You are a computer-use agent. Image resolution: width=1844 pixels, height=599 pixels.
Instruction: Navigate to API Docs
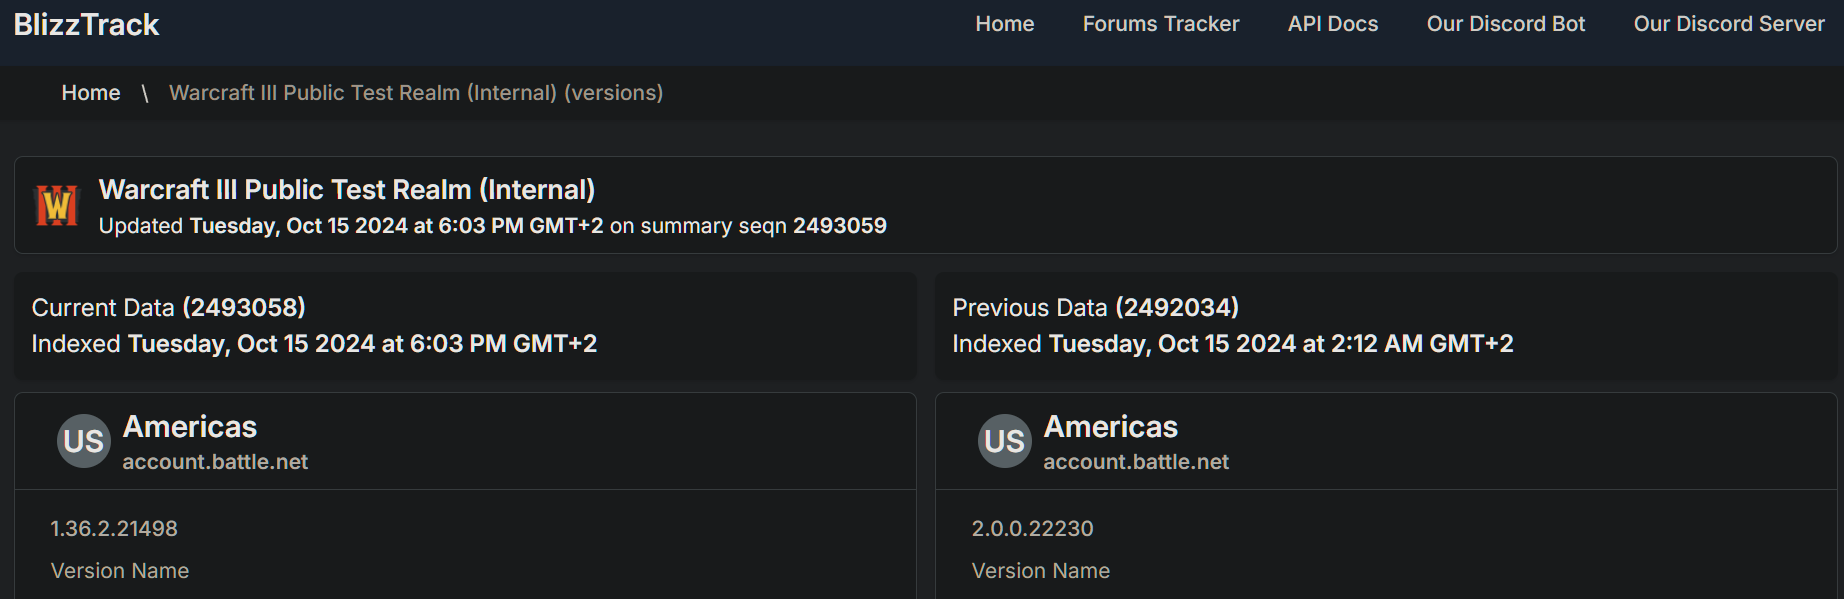click(x=1332, y=24)
